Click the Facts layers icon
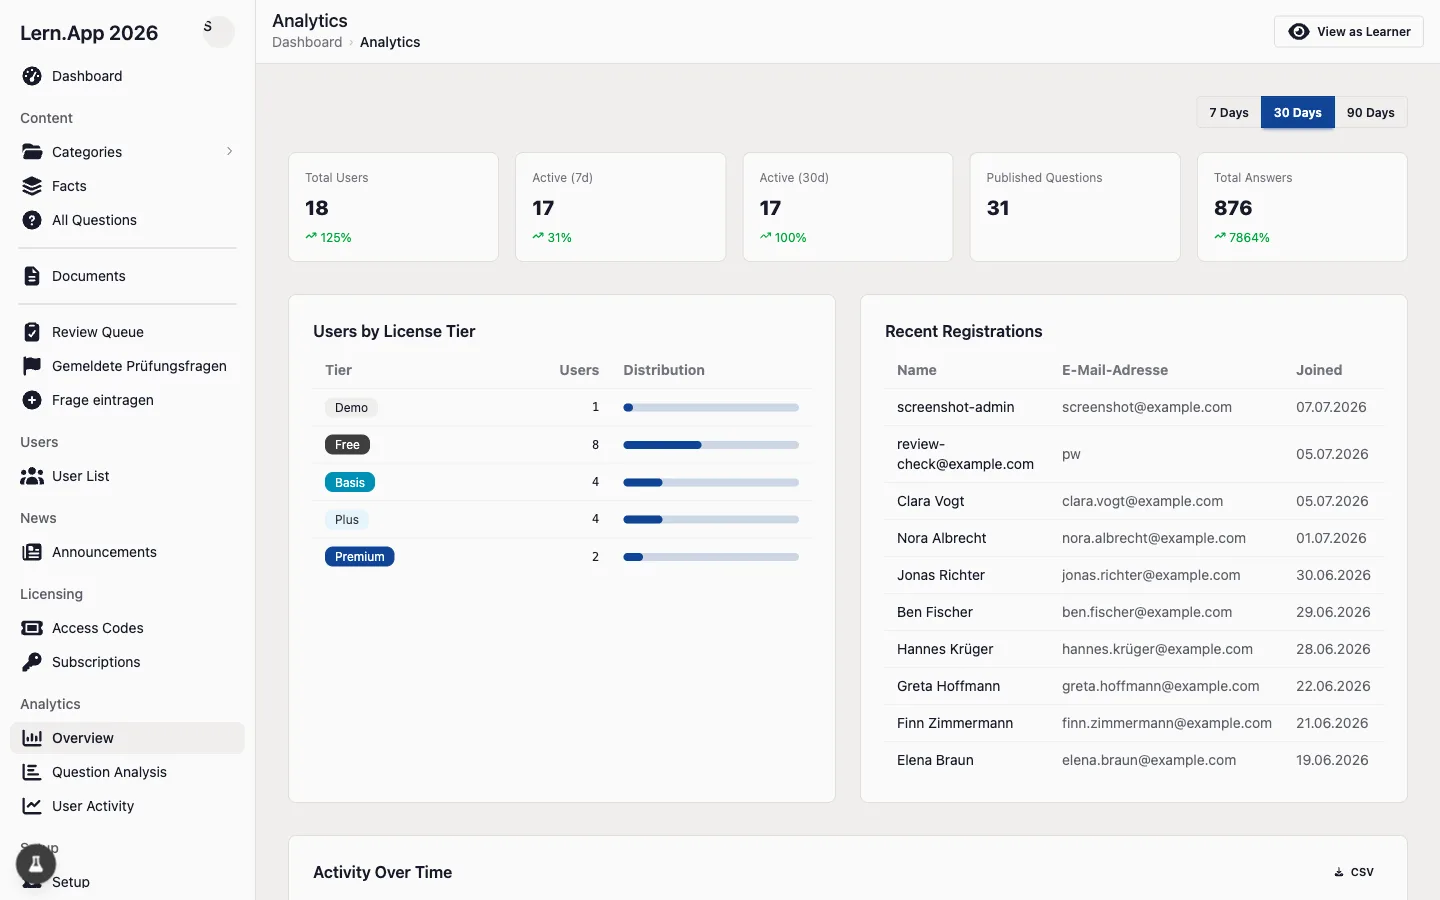The image size is (1440, 900). point(32,186)
